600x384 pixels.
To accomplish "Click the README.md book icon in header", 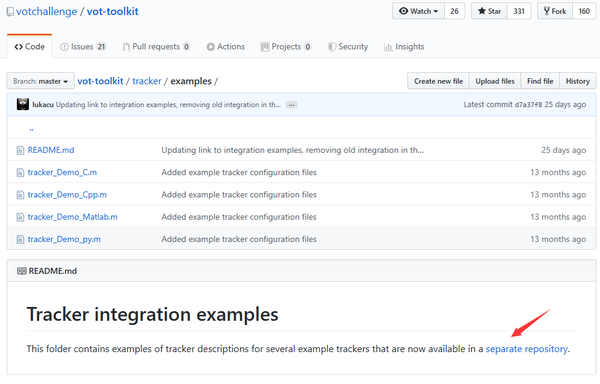I will click(x=21, y=271).
